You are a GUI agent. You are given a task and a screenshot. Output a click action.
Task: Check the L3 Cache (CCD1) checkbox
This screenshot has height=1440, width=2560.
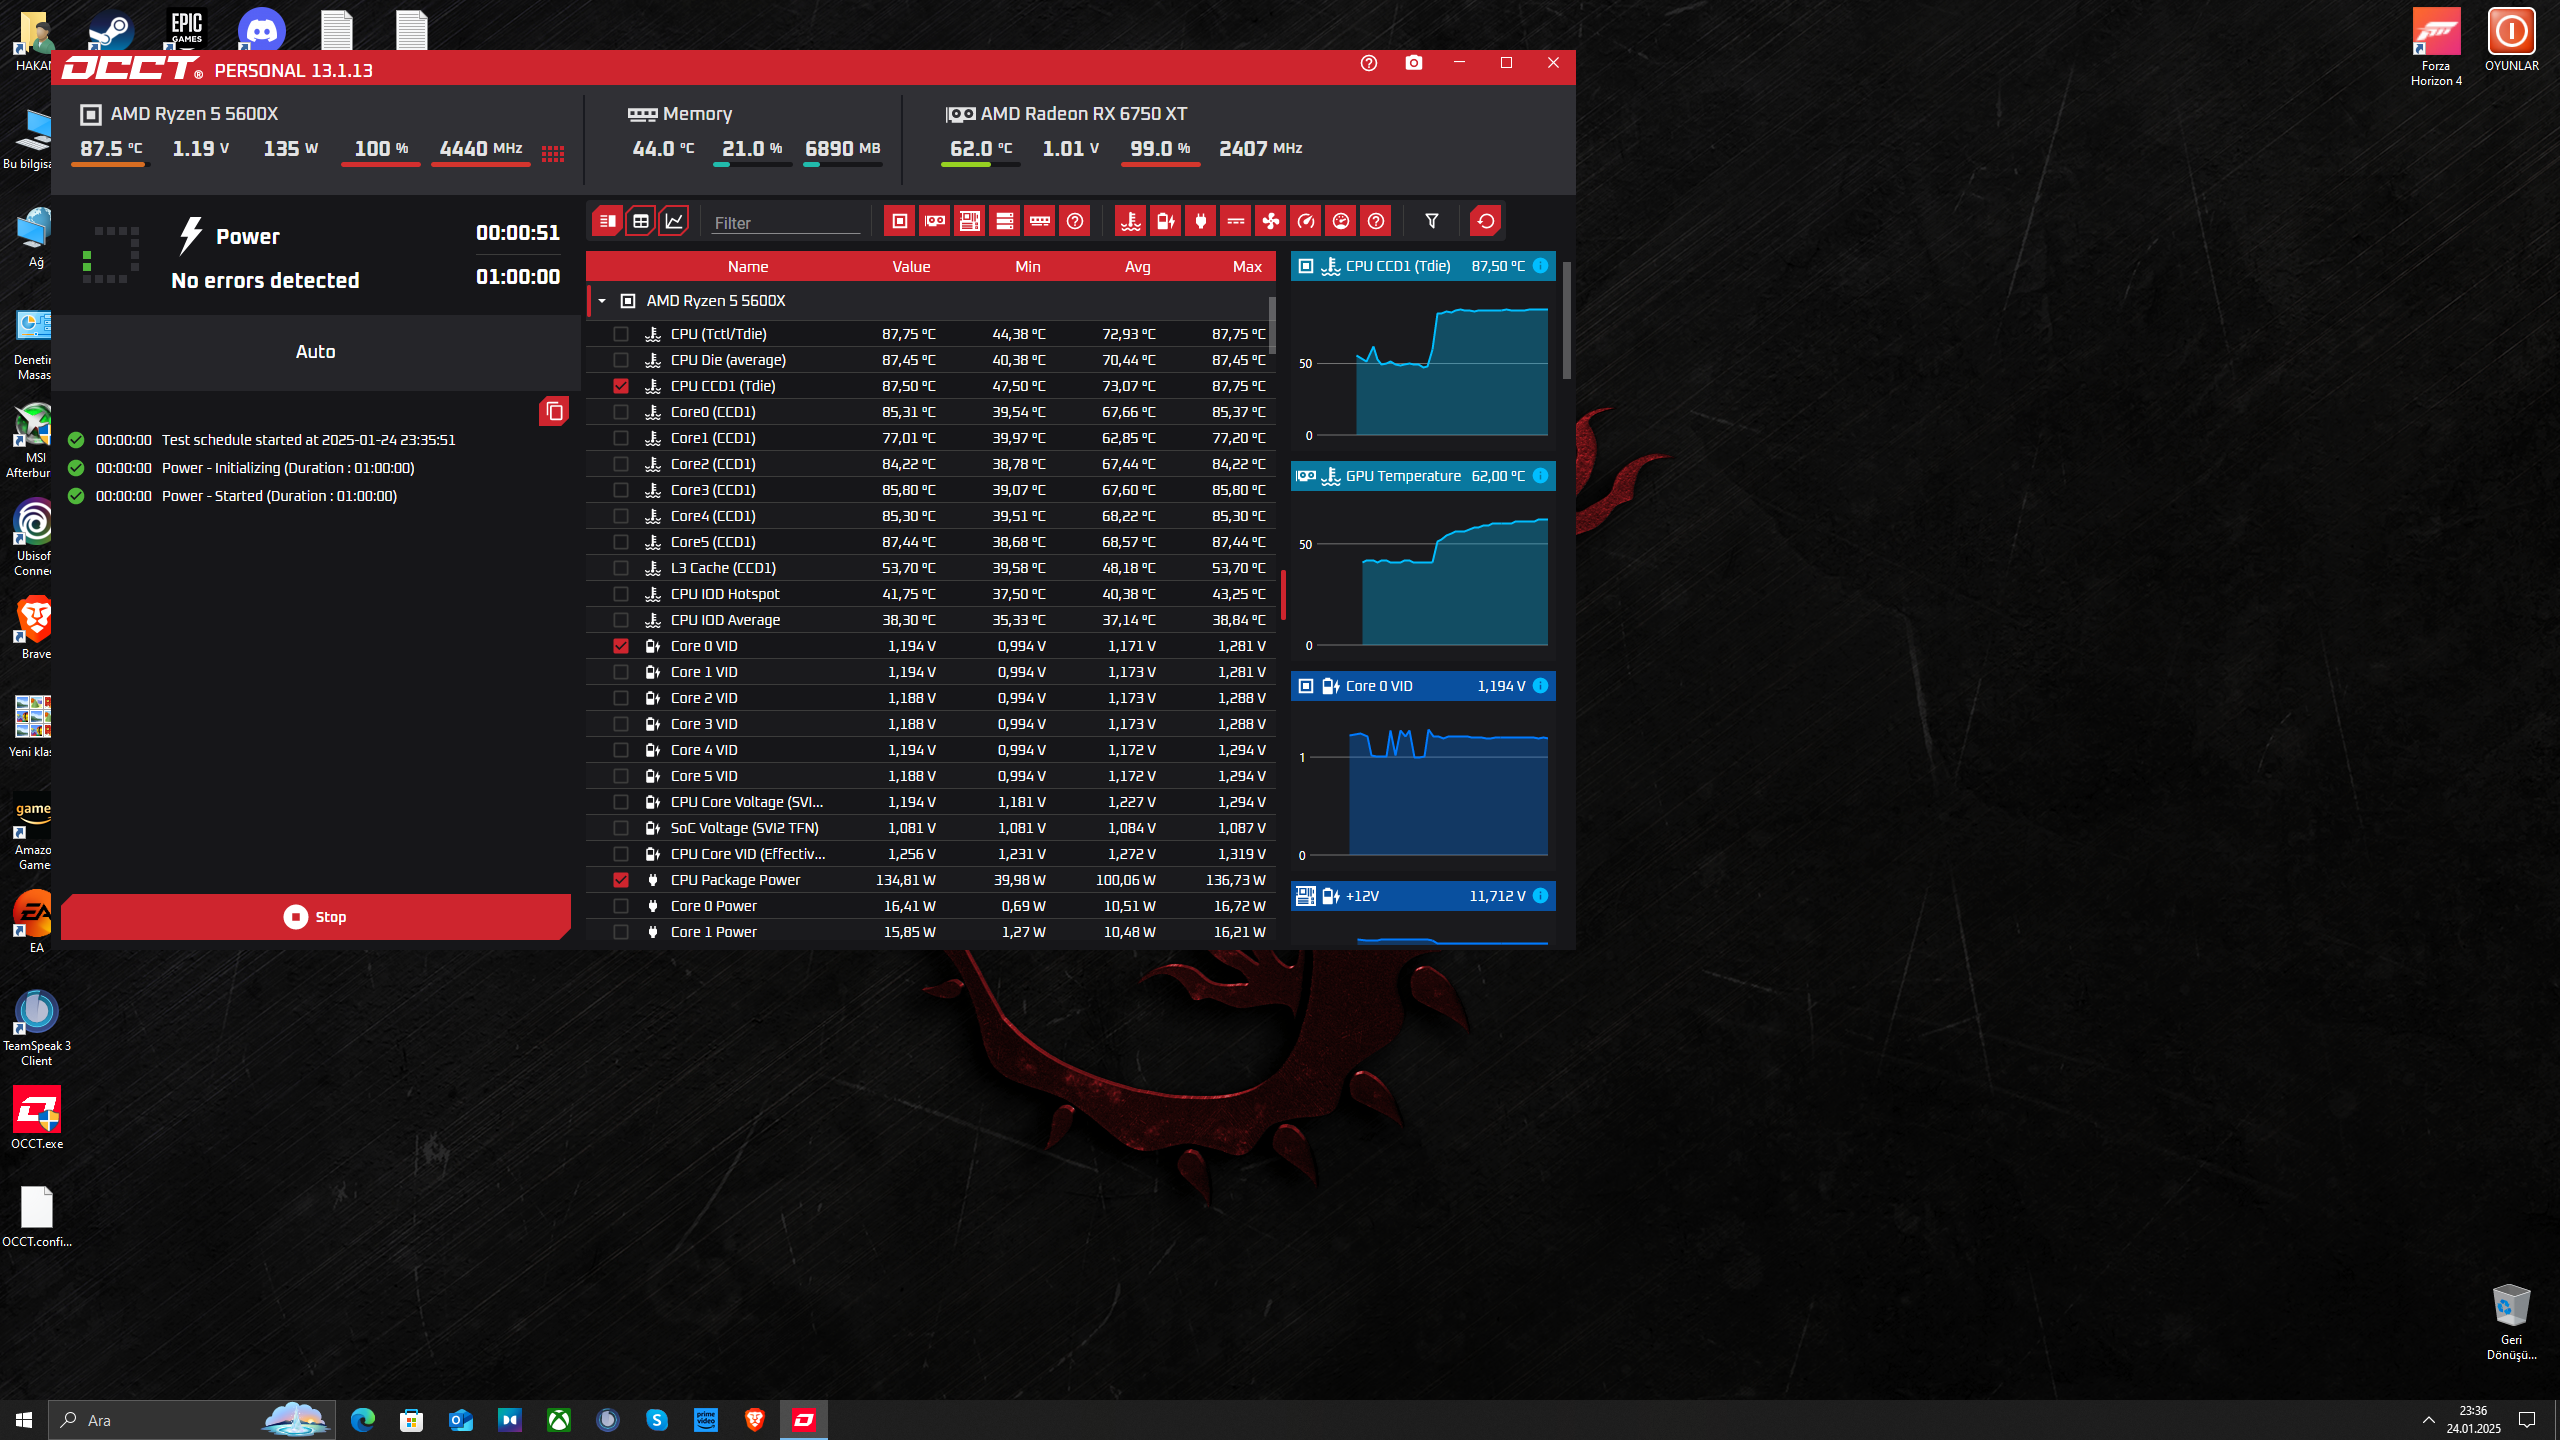[x=621, y=568]
